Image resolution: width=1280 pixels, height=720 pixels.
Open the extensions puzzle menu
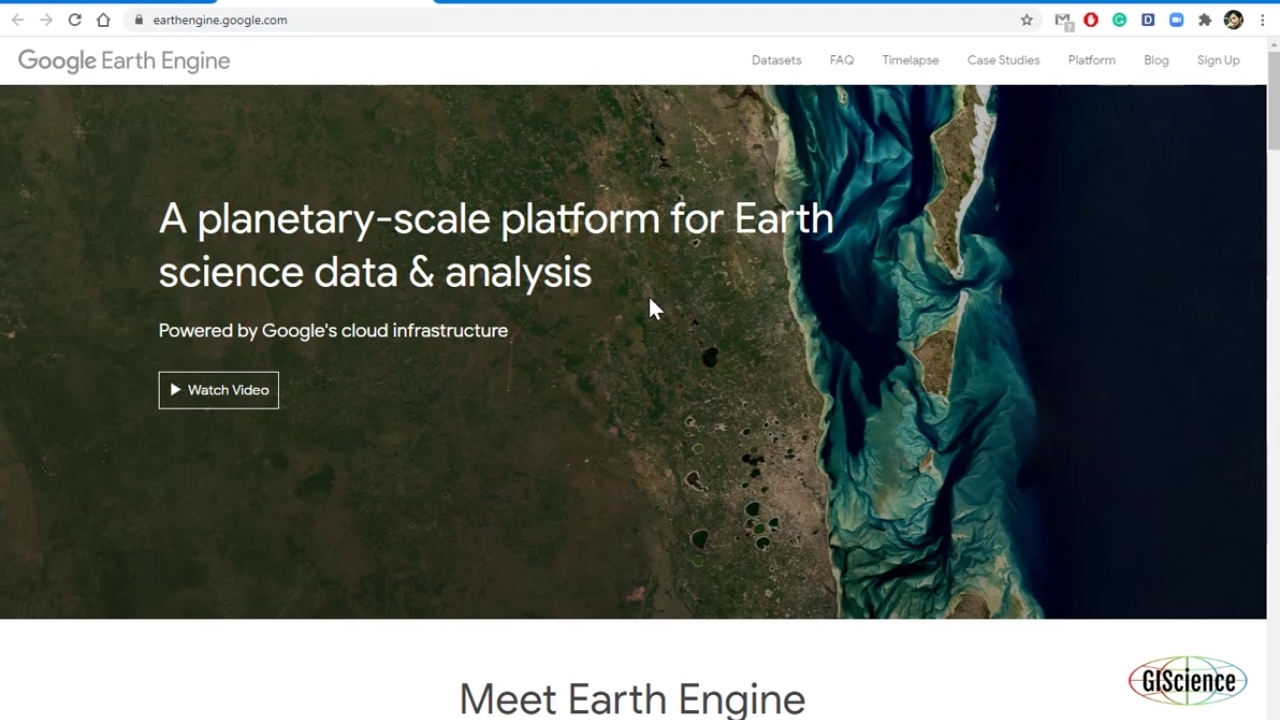coord(1205,20)
